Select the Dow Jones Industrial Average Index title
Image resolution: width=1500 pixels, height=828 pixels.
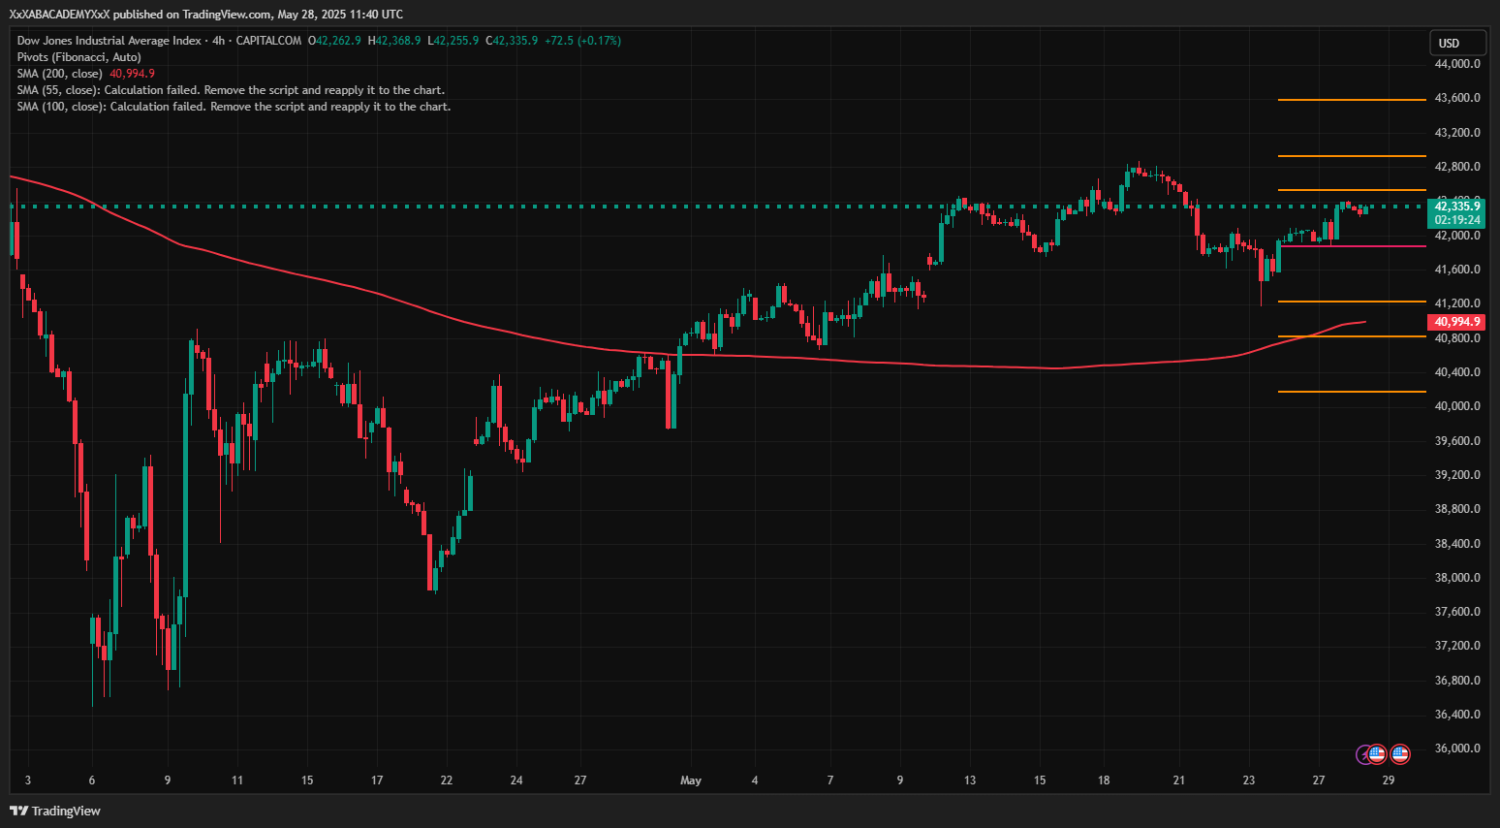109,41
